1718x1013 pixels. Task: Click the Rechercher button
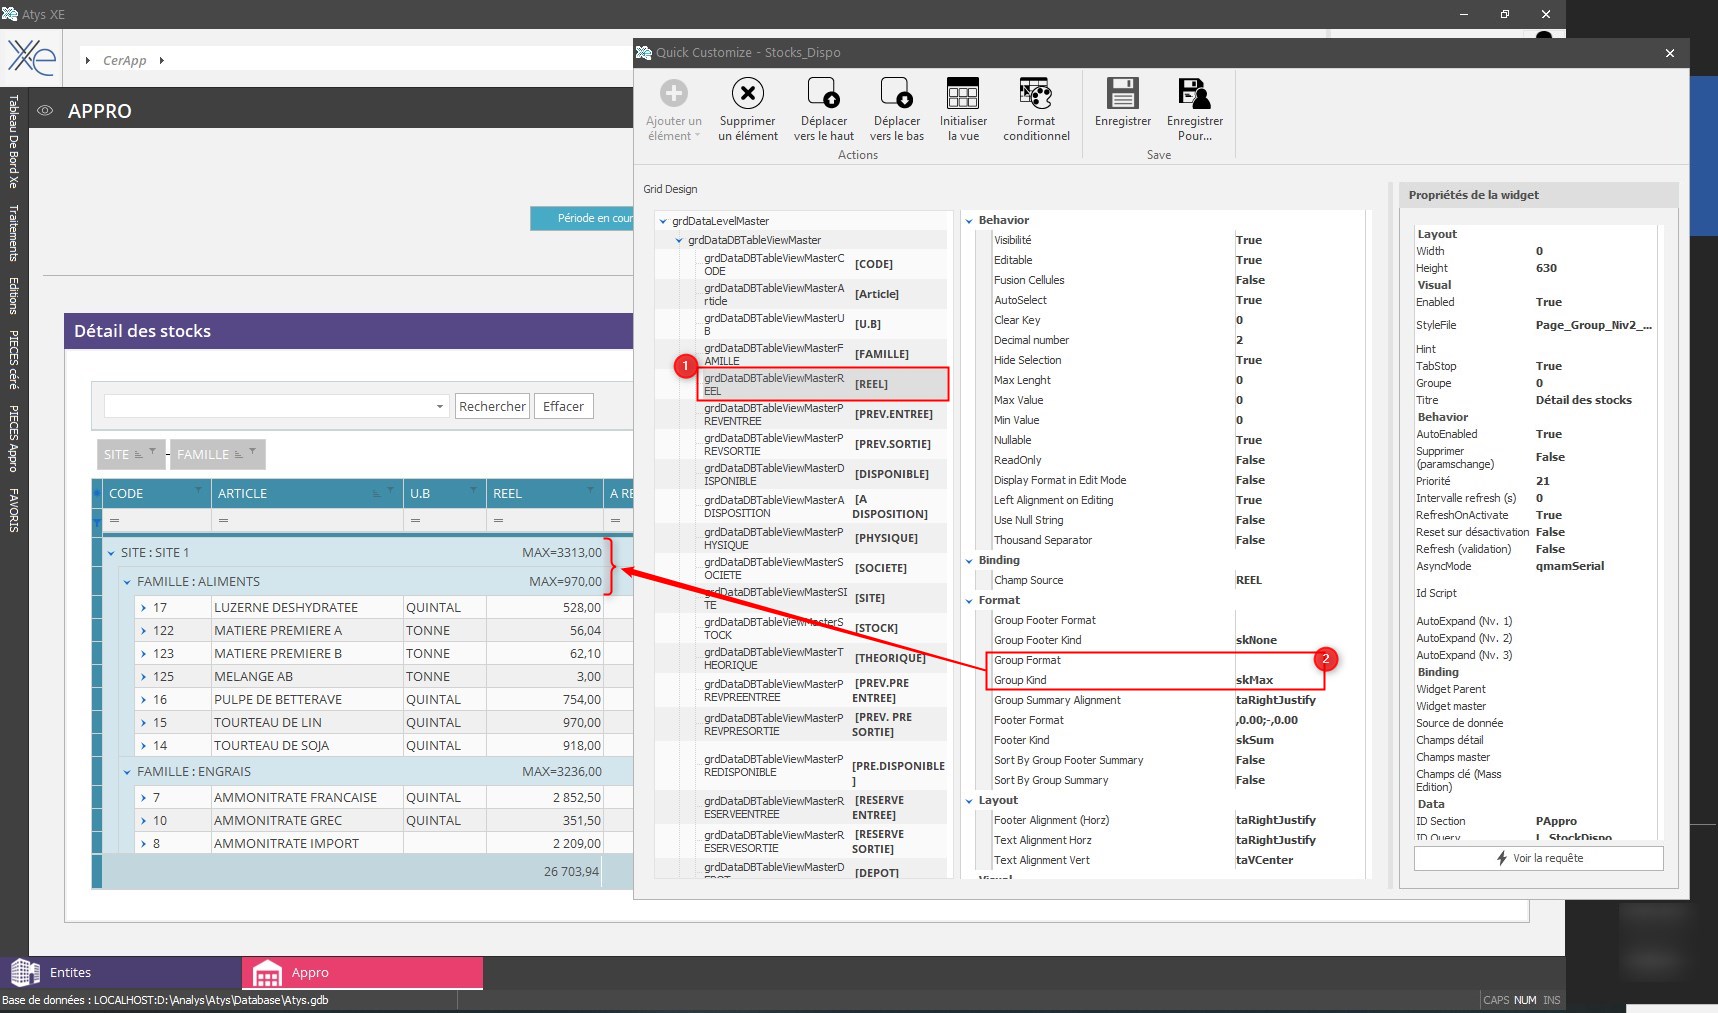[492, 407]
